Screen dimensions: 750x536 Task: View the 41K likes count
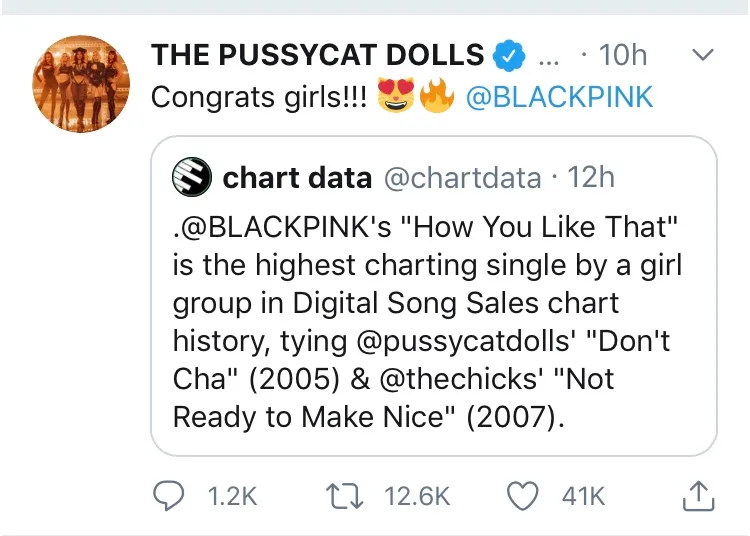coord(583,496)
